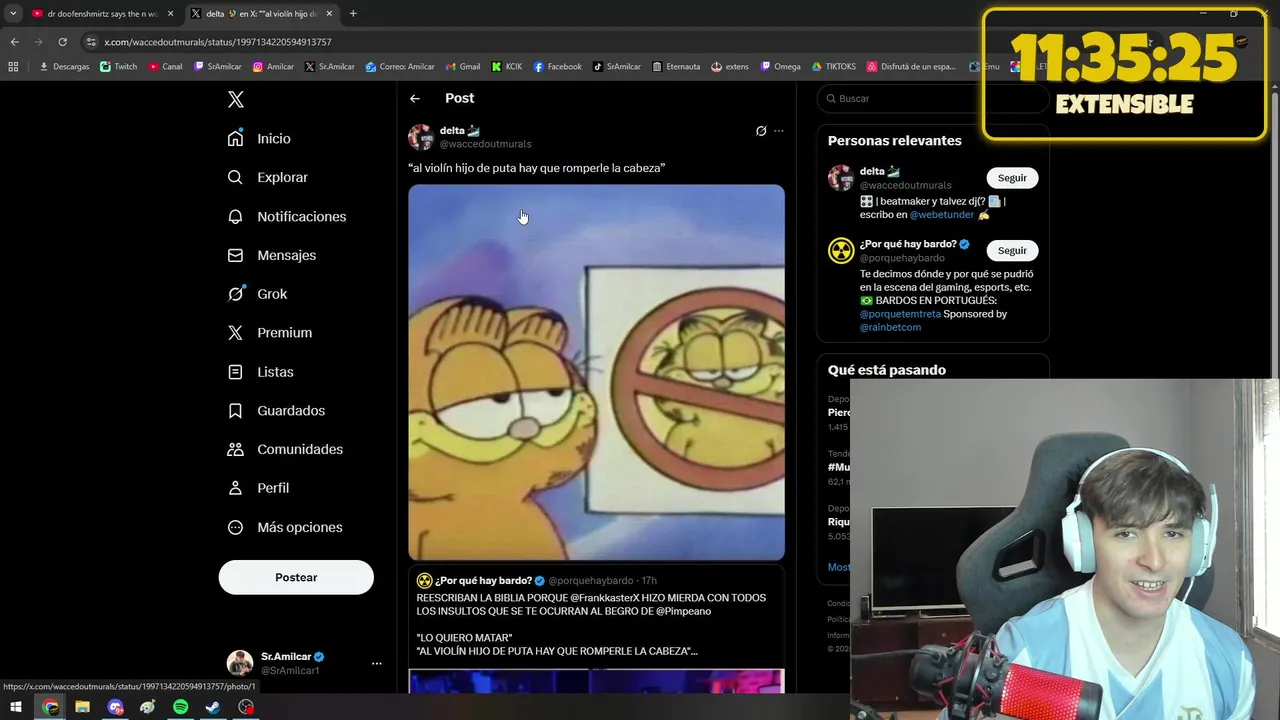Open the Disfrutá de un espa... bookmark
This screenshot has height=720, width=1280.
pos(911,67)
